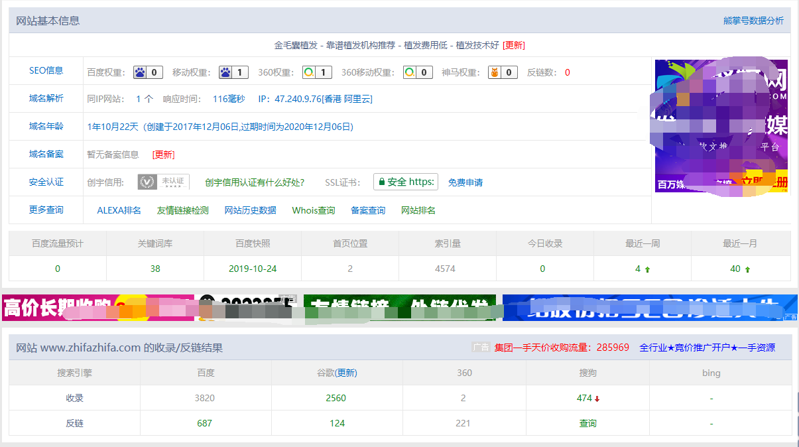Click the 免费申请 SSL link

coord(465,182)
